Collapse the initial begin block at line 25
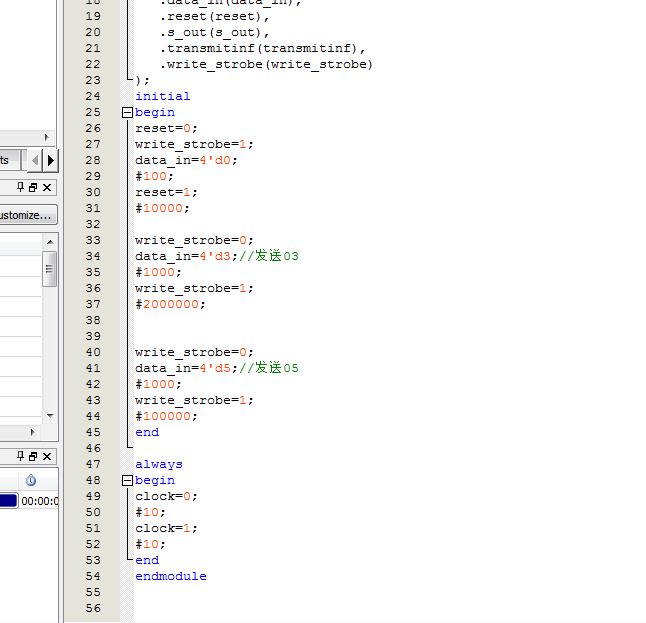The height and width of the screenshot is (623, 646). [x=127, y=113]
